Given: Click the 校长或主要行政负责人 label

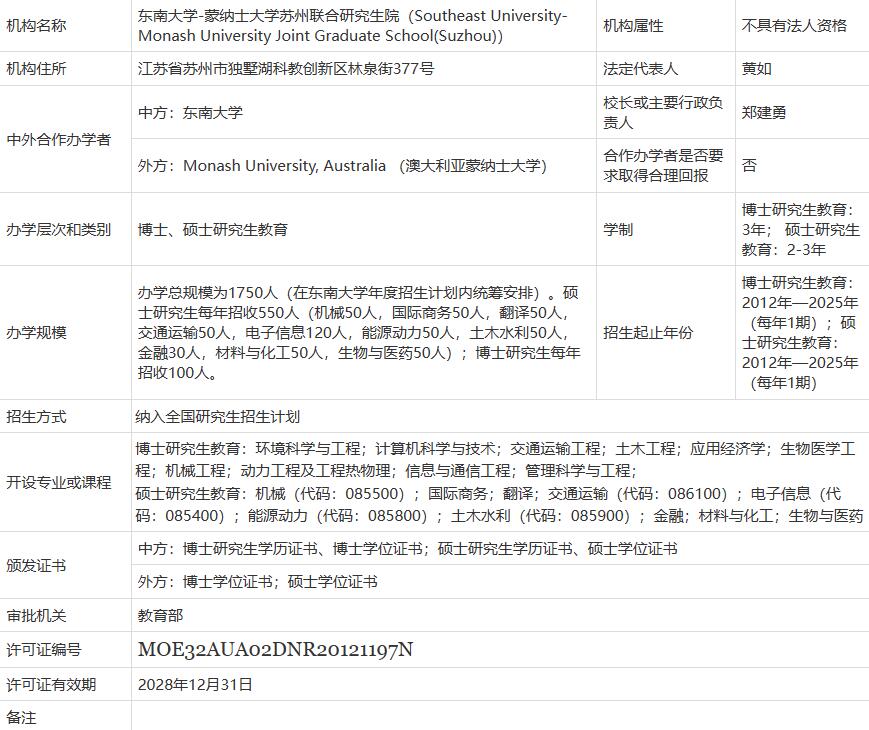Looking at the screenshot, I should coord(663,113).
